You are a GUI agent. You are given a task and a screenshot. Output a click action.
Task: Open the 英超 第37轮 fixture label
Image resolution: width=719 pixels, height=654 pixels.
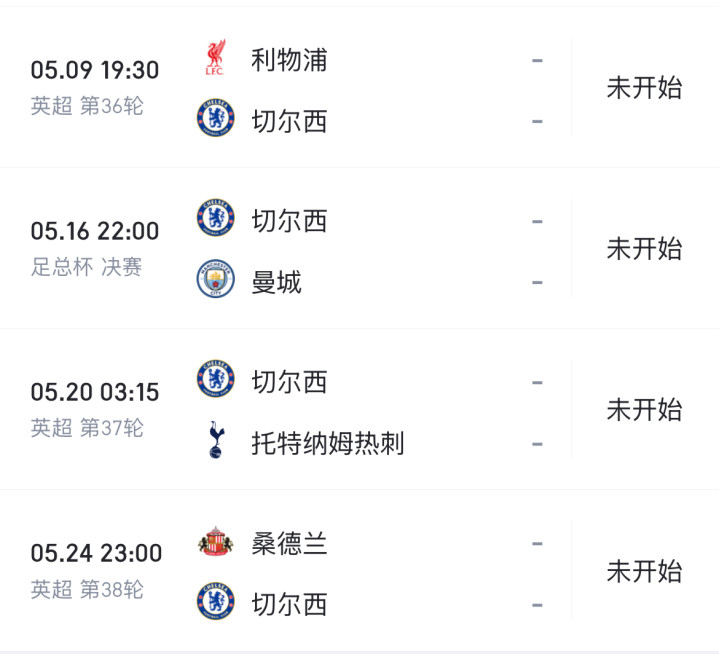click(87, 428)
